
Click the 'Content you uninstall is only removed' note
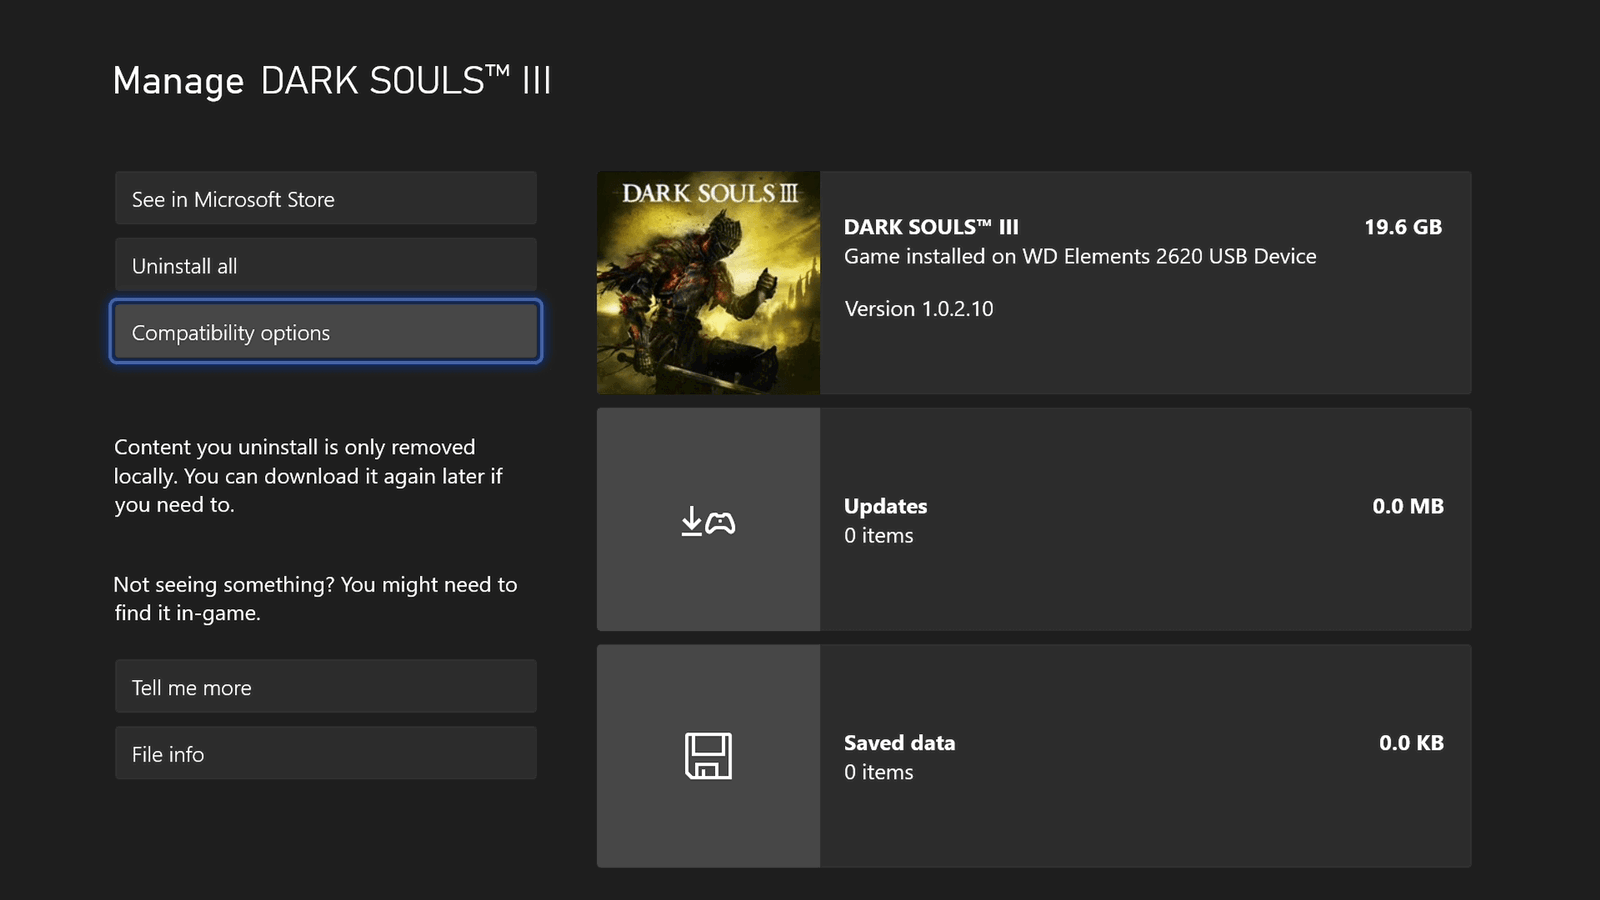point(309,476)
